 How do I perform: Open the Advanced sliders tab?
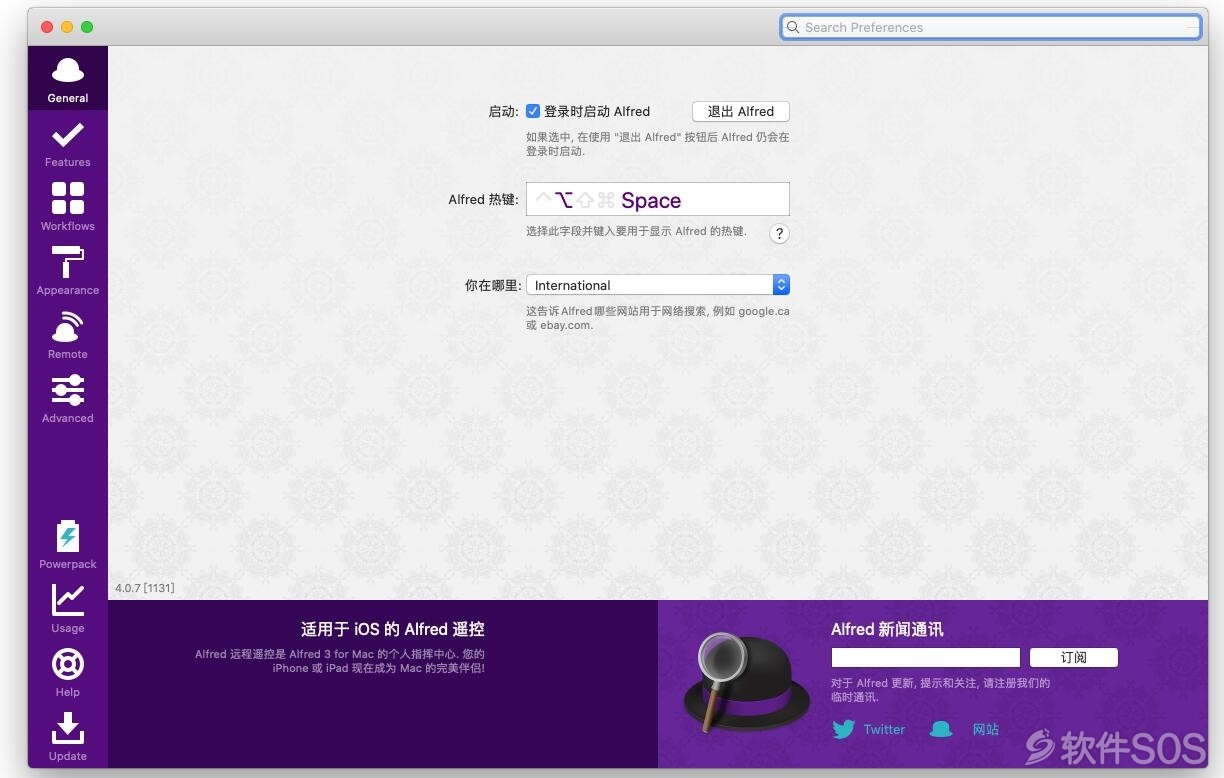[x=68, y=399]
